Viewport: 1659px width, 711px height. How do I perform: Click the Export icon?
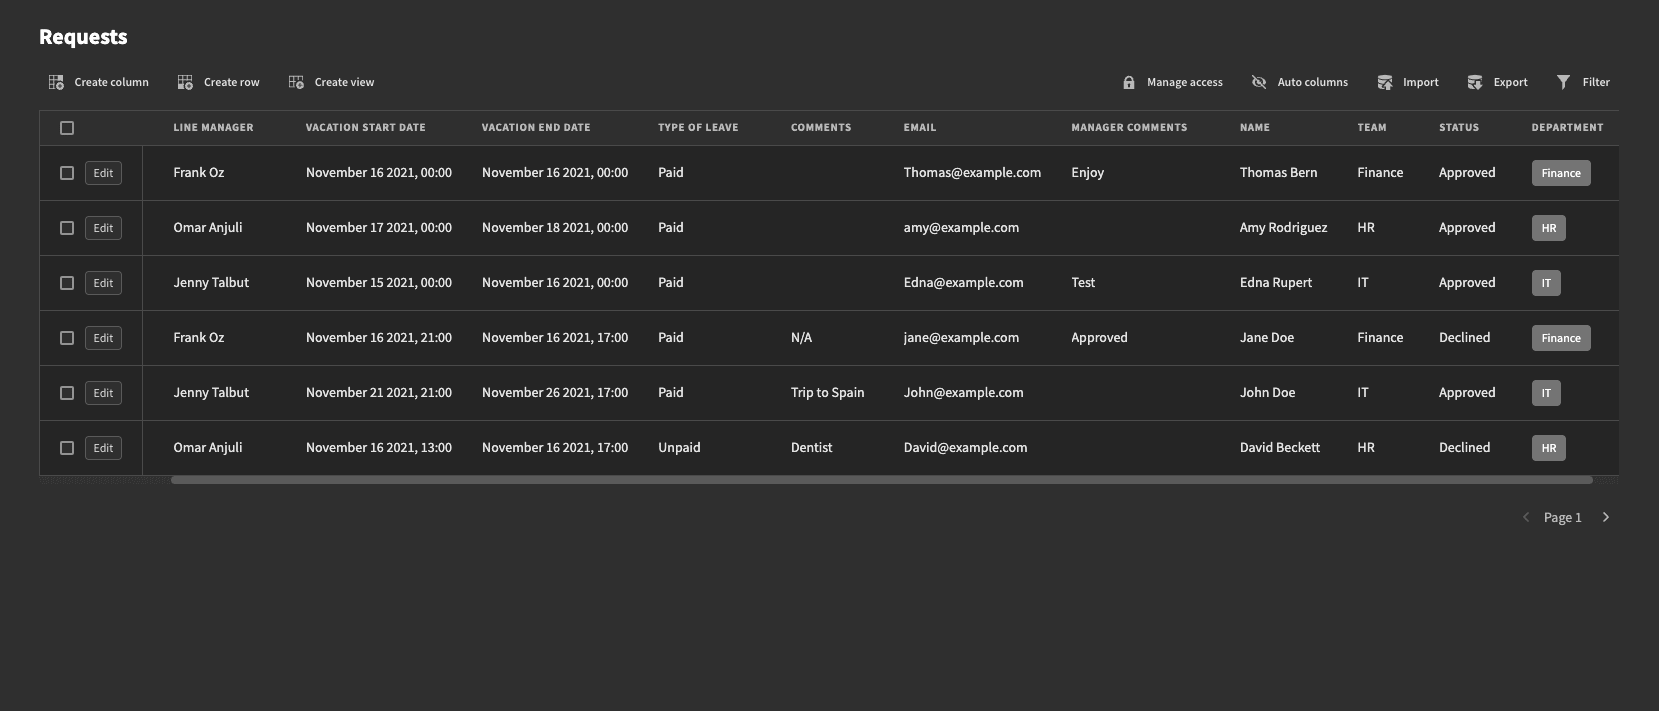pyautogui.click(x=1475, y=82)
